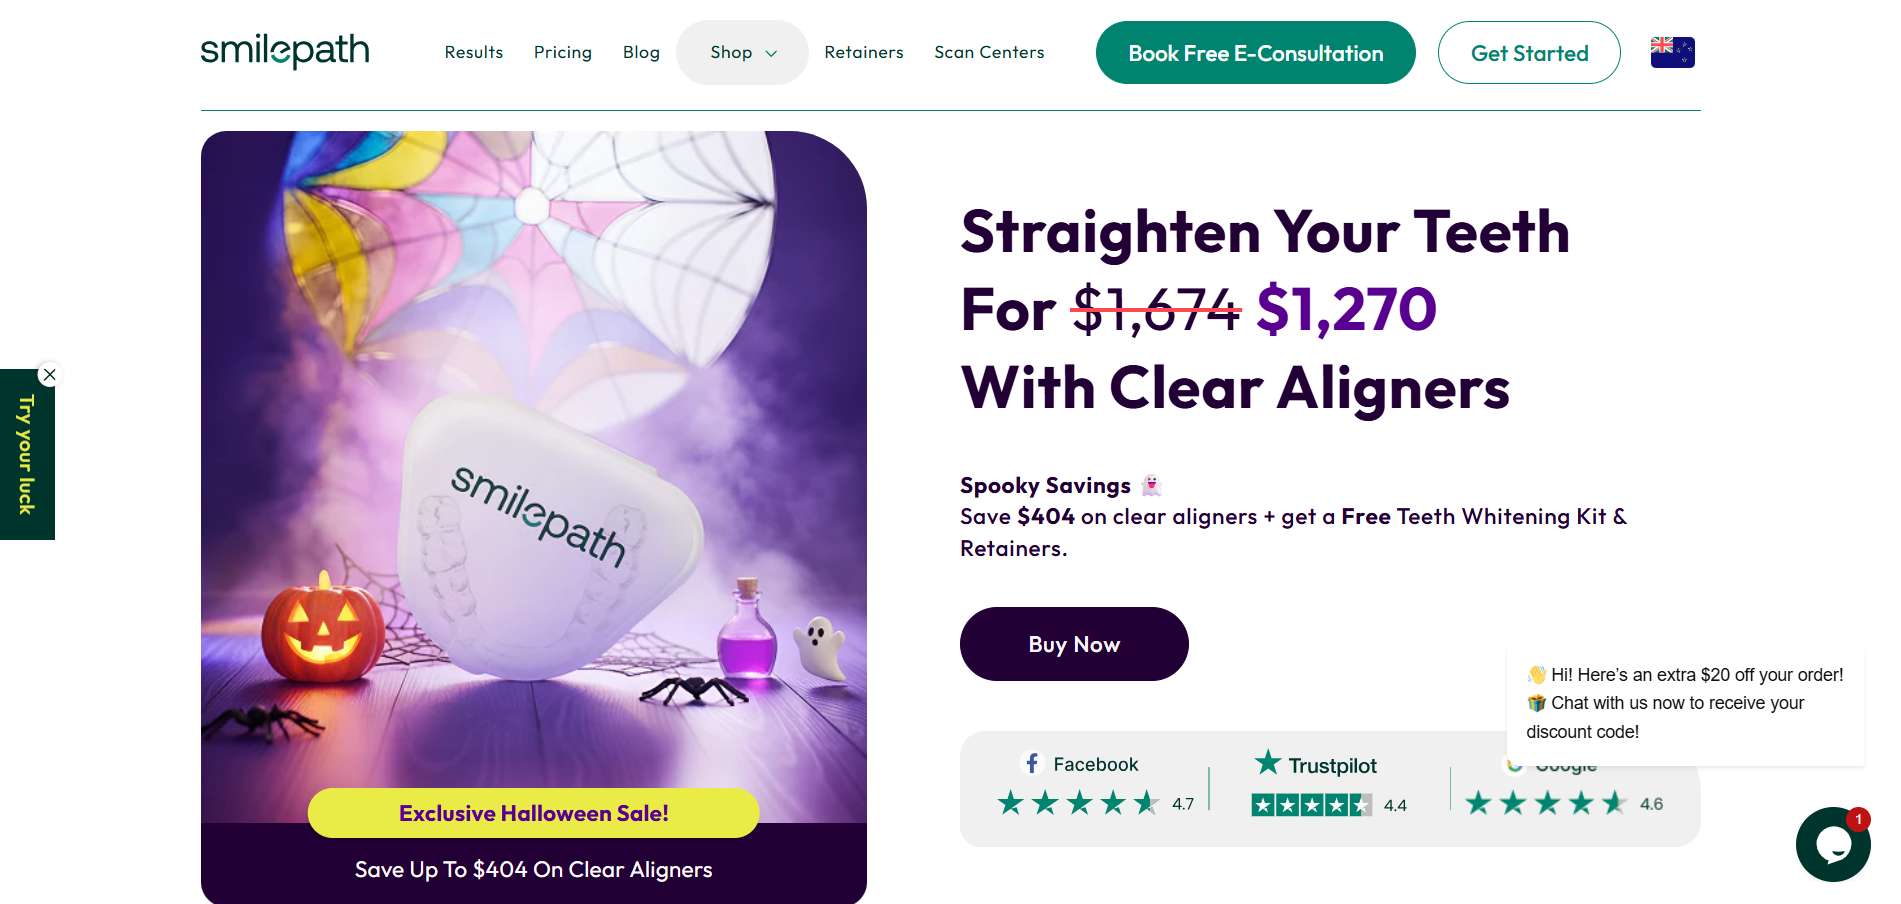Click the Facebook review icon
The height and width of the screenshot is (904, 1901).
(1032, 764)
